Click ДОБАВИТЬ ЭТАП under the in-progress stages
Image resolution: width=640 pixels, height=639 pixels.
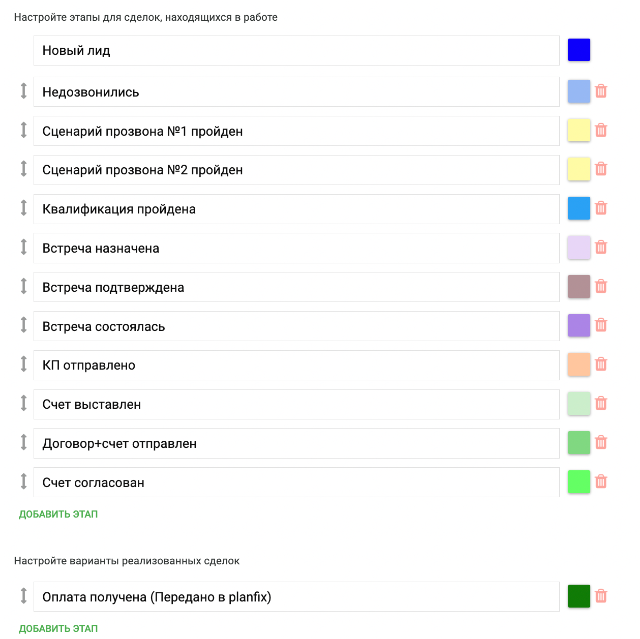(x=58, y=514)
